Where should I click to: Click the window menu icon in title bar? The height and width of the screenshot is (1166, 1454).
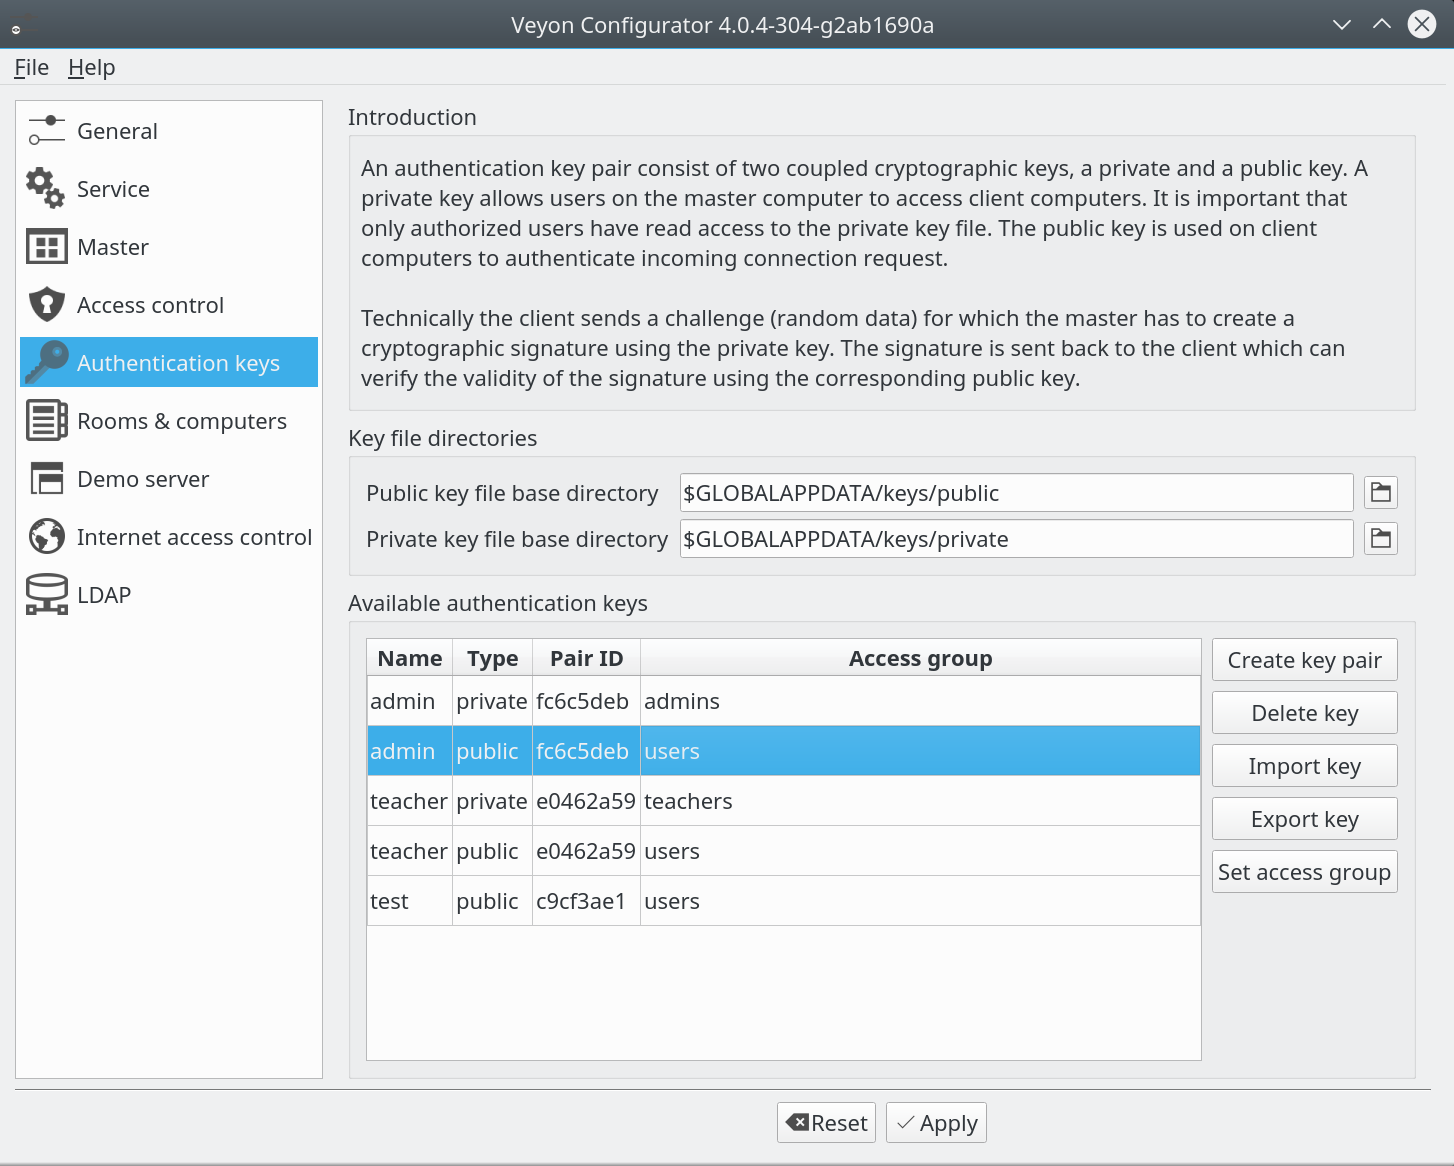coord(16,29)
